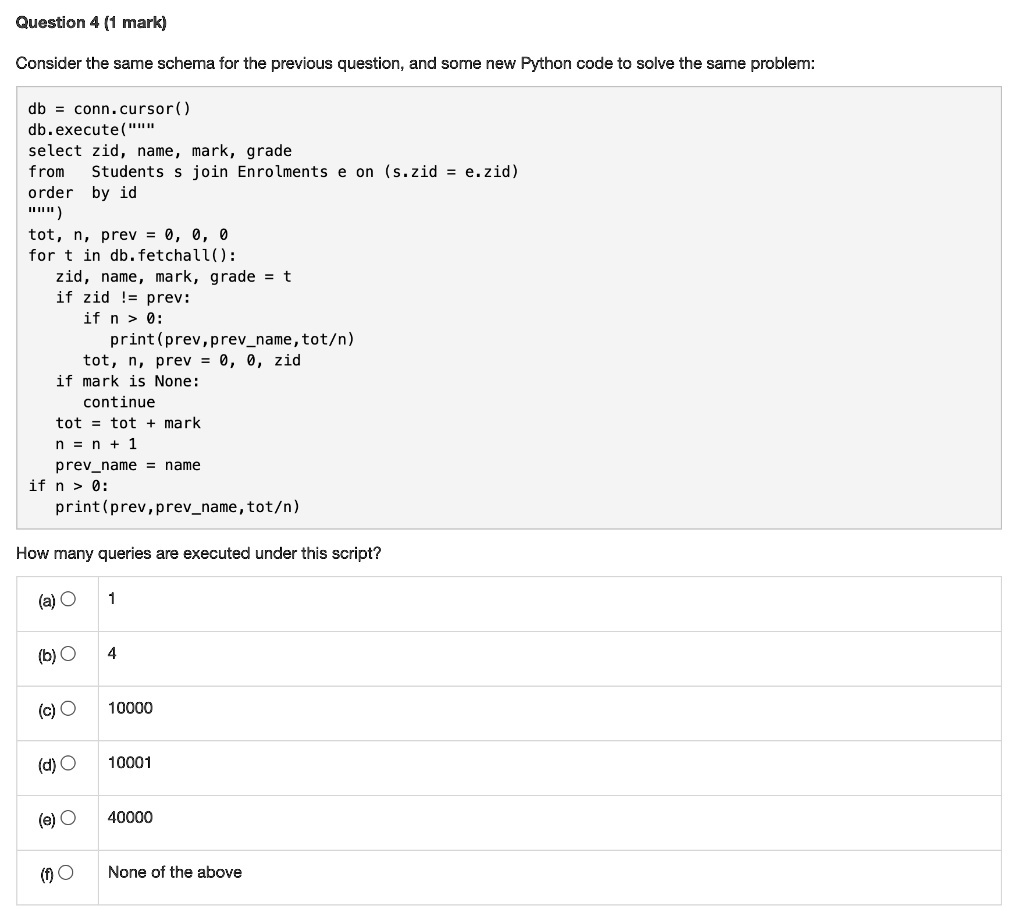Screen dimensions: 1024x909
Task: Pick the option showing 10001
Action: pos(129,762)
